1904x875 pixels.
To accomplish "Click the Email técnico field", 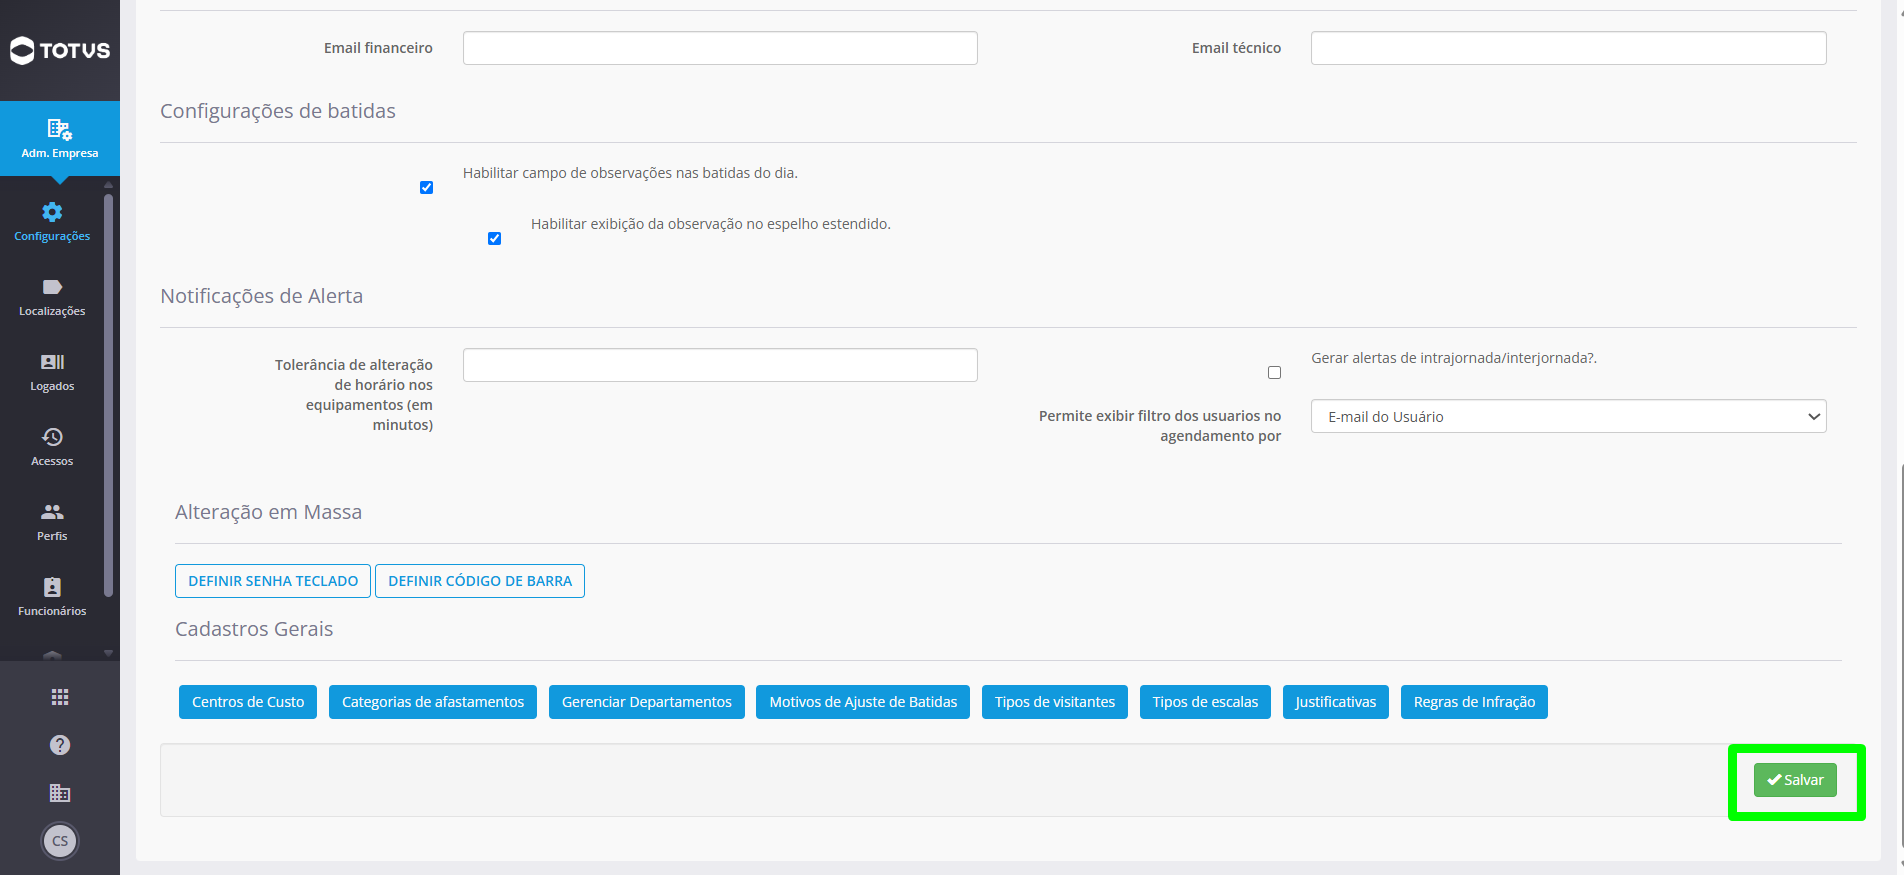I will [x=1568, y=48].
